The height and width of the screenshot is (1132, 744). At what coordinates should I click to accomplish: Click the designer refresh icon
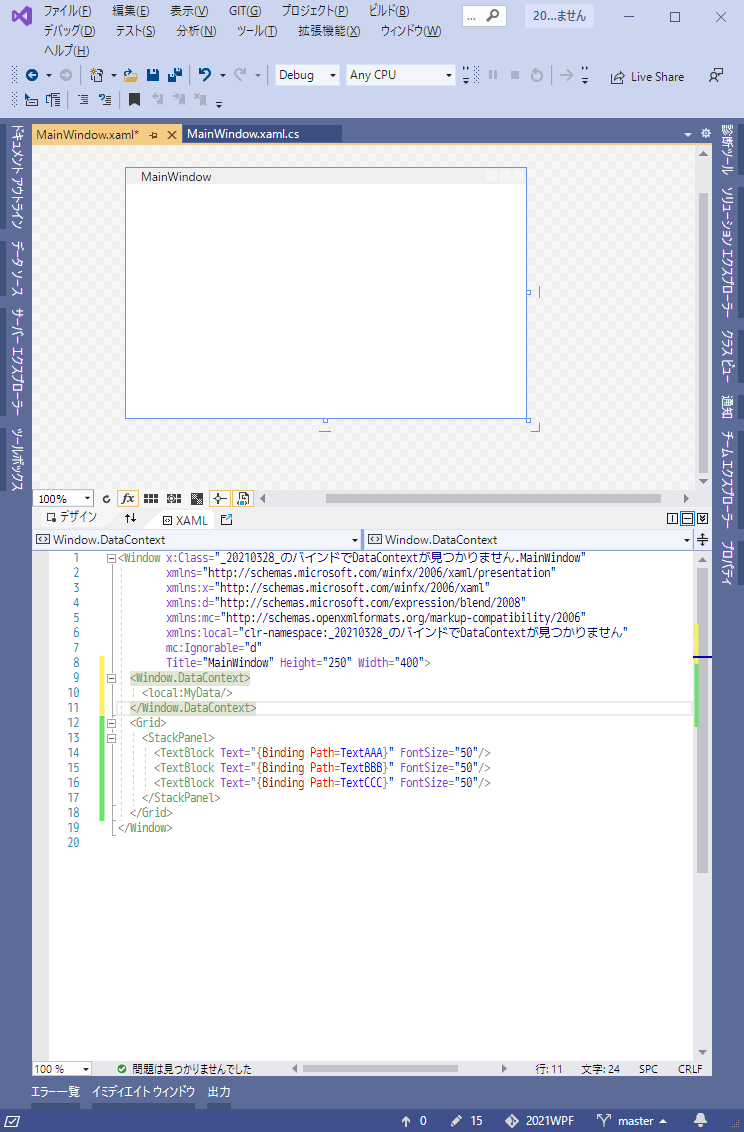tap(106, 499)
